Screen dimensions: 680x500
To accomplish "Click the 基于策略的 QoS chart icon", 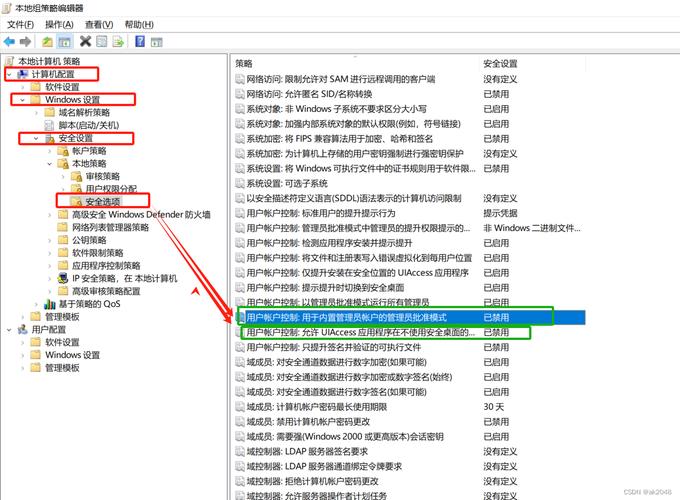I will pyautogui.click(x=50, y=304).
